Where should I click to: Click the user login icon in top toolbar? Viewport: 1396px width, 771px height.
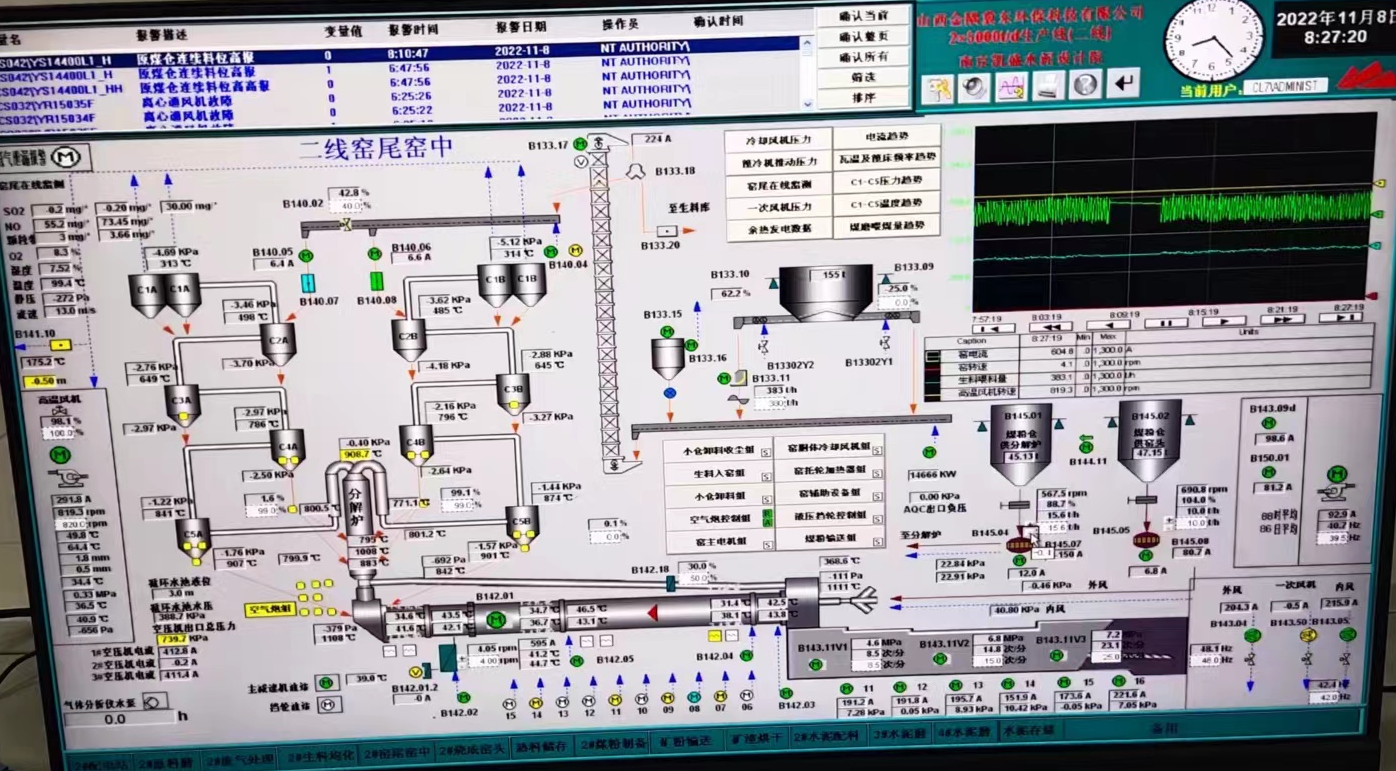pos(937,86)
